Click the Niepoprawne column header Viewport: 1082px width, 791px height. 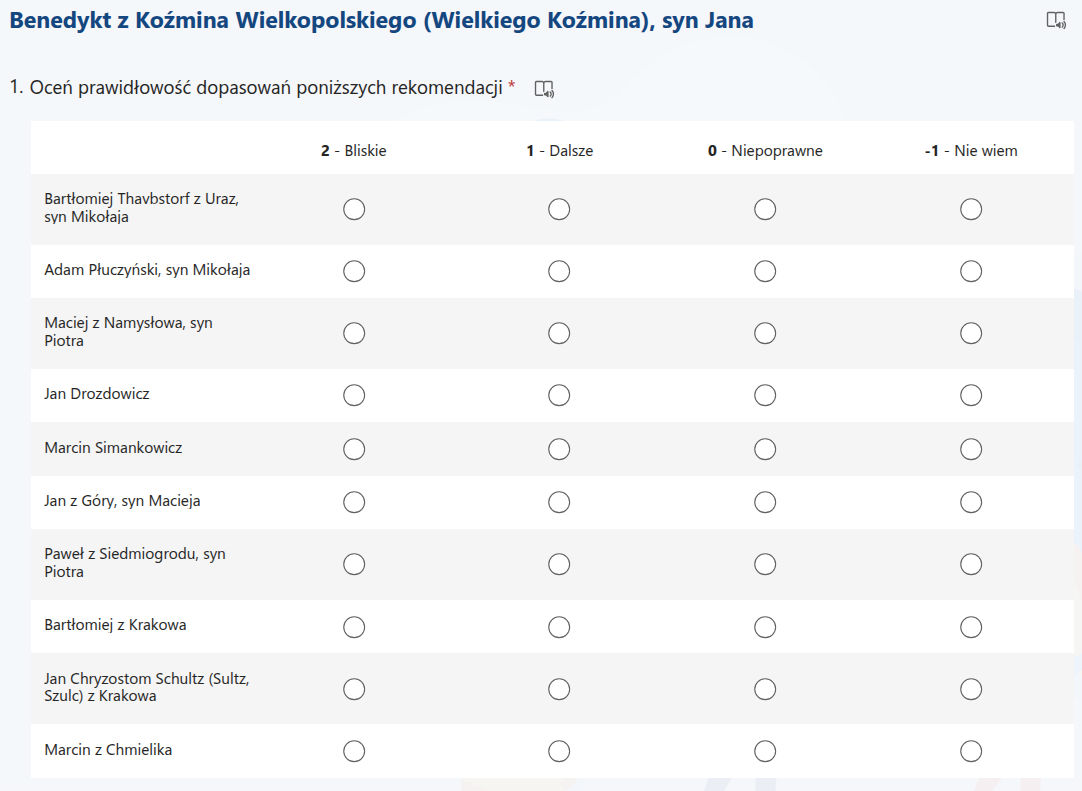765,151
